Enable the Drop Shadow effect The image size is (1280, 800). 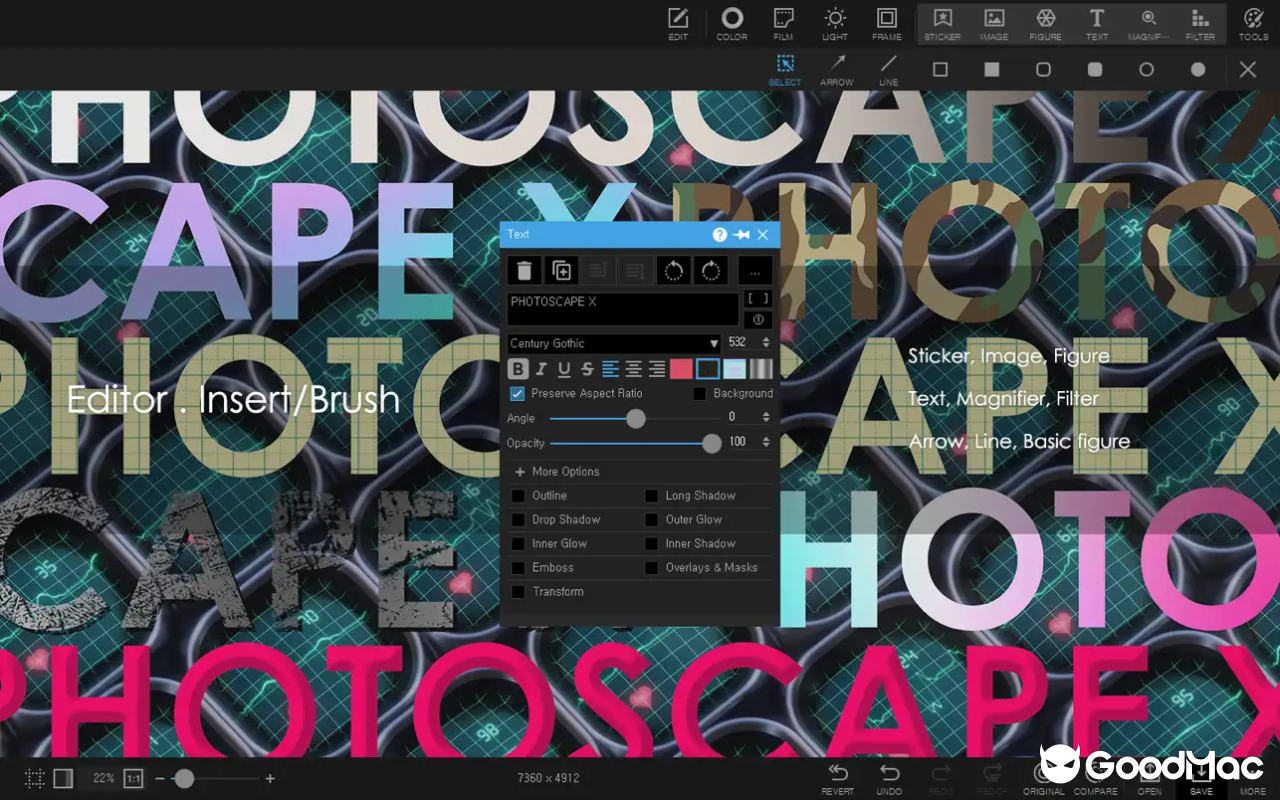(518, 520)
